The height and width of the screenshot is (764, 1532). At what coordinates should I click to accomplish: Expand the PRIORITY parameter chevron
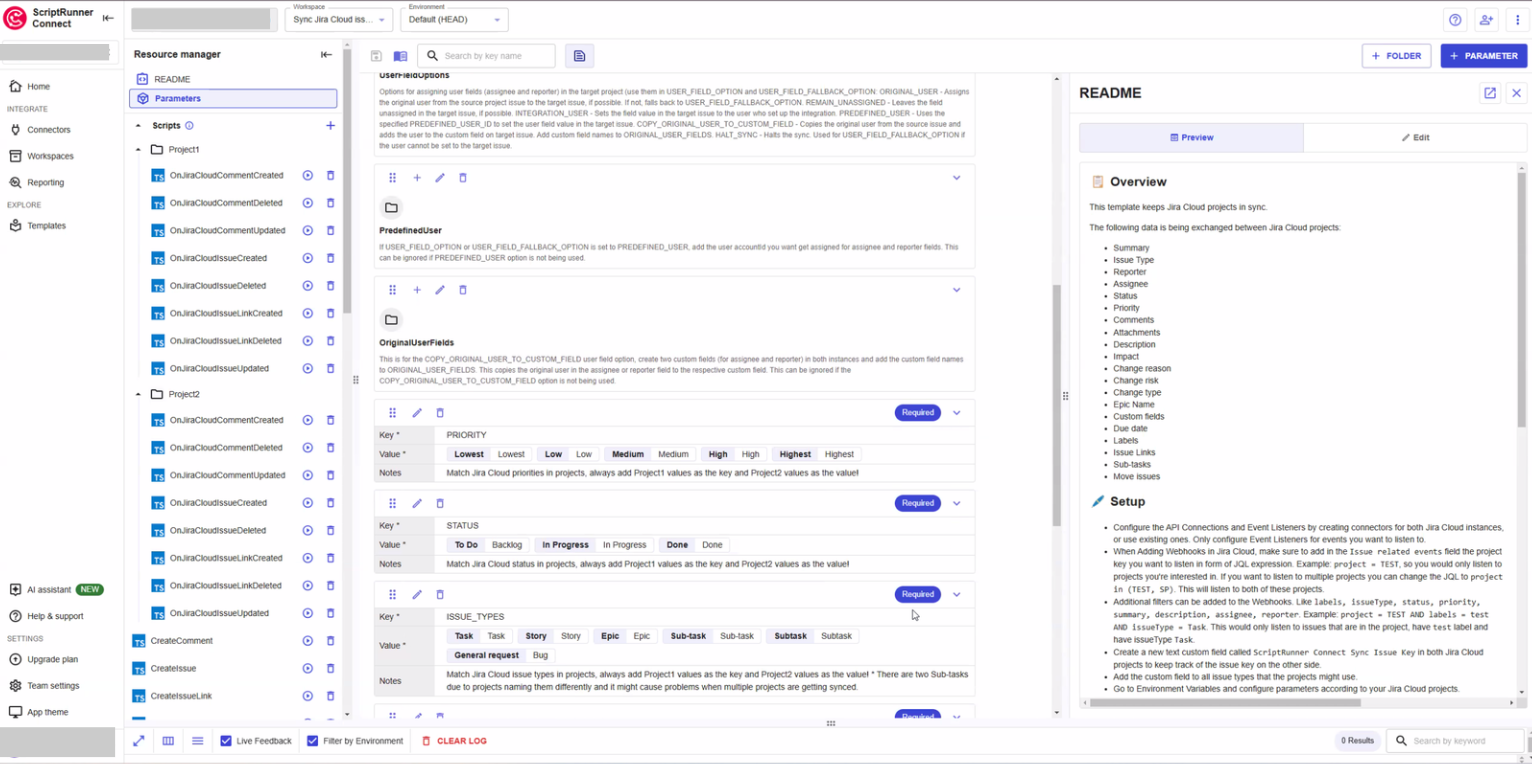956,413
